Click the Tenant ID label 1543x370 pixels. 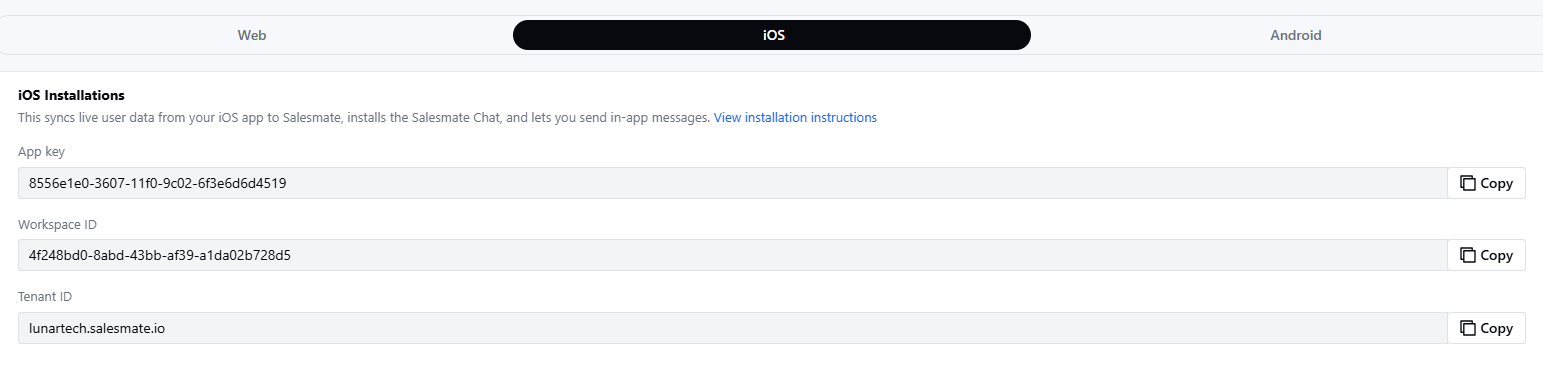click(45, 297)
